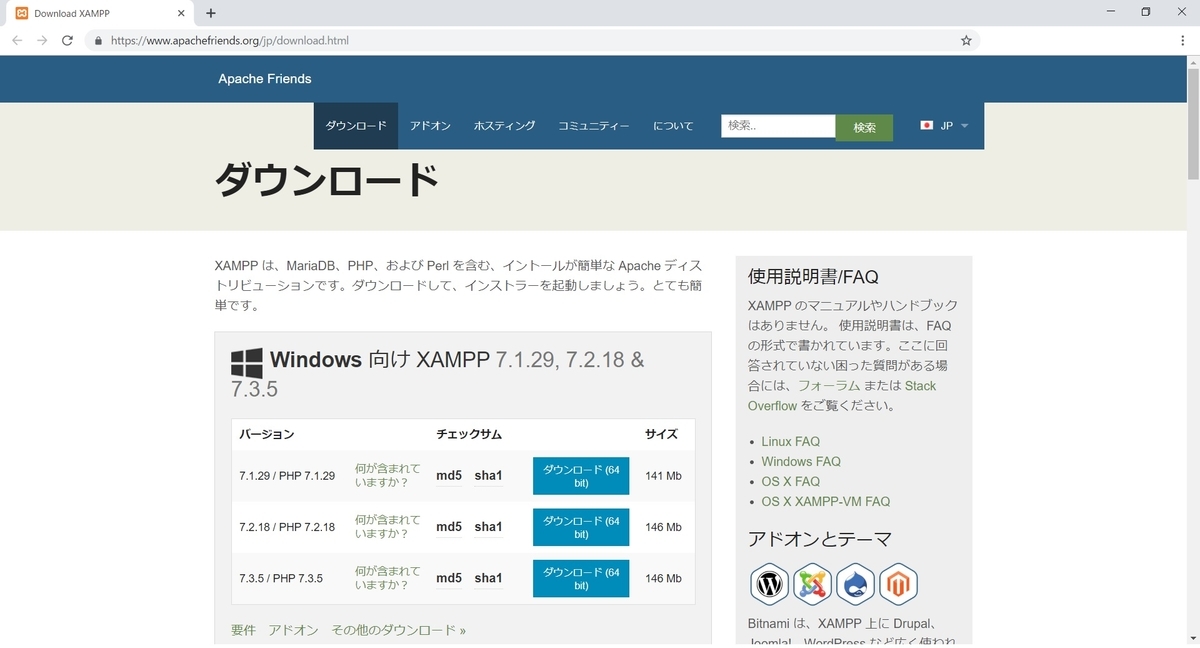Select the Download XAMPP browser tab
The width and height of the screenshot is (1200, 648).
click(100, 13)
